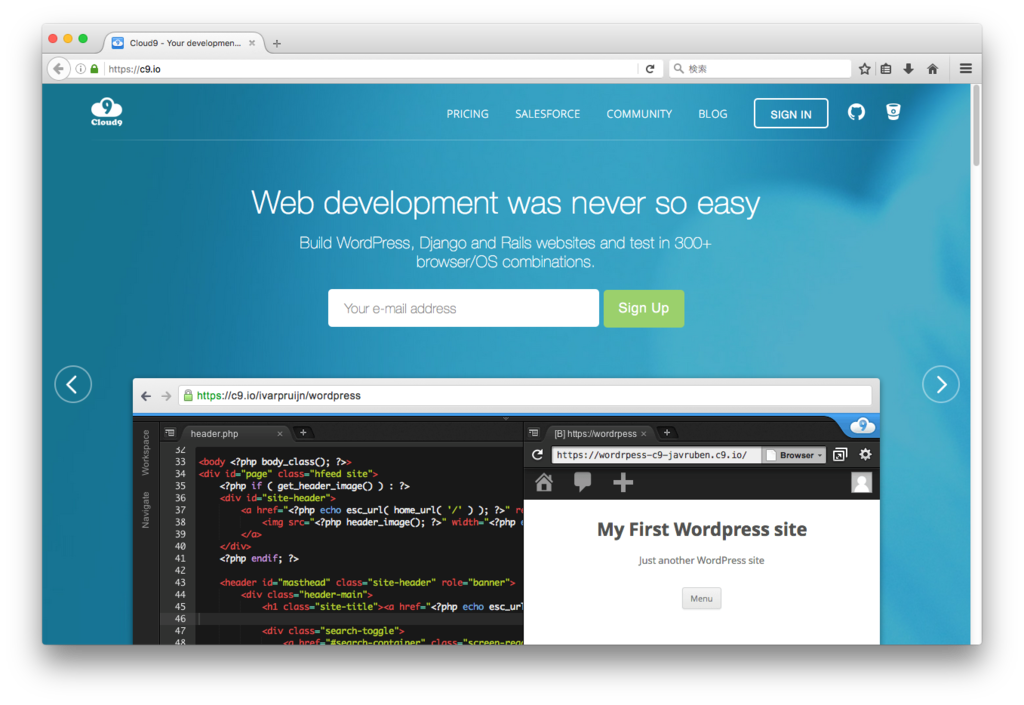This screenshot has width=1024, height=705.
Task: Click the user avatar in WordPress preview
Action: coord(861,482)
